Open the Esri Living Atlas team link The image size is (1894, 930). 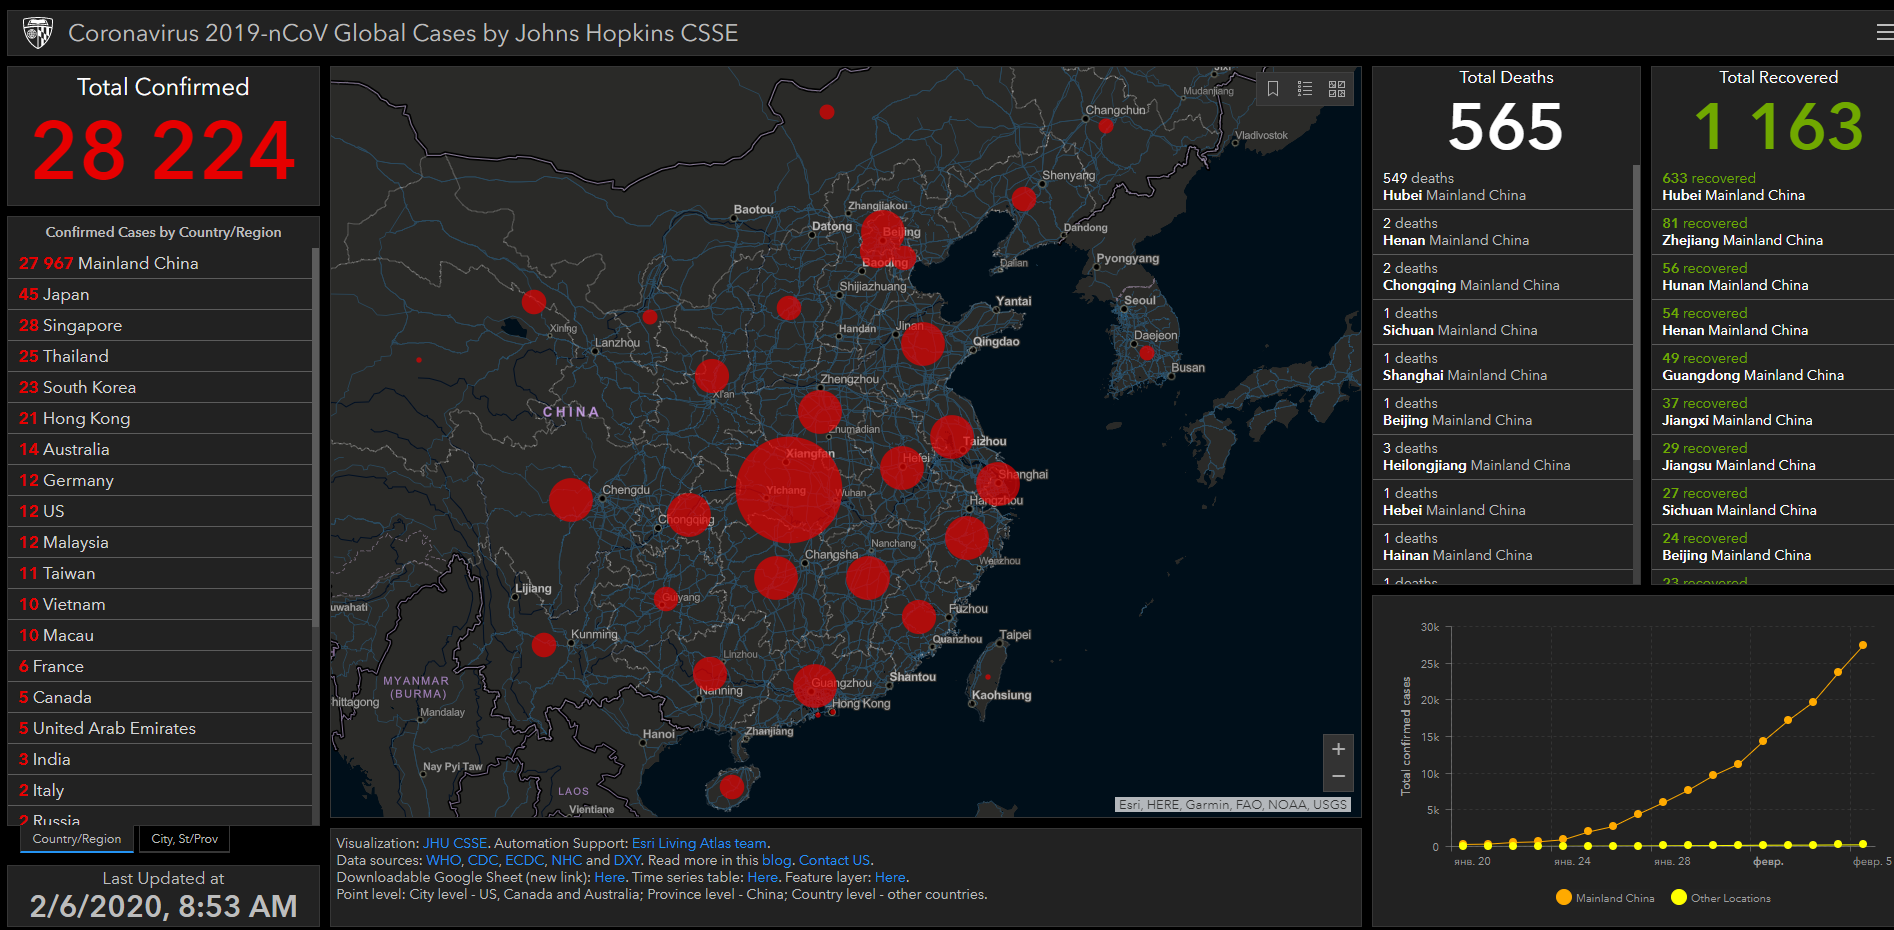coord(699,843)
